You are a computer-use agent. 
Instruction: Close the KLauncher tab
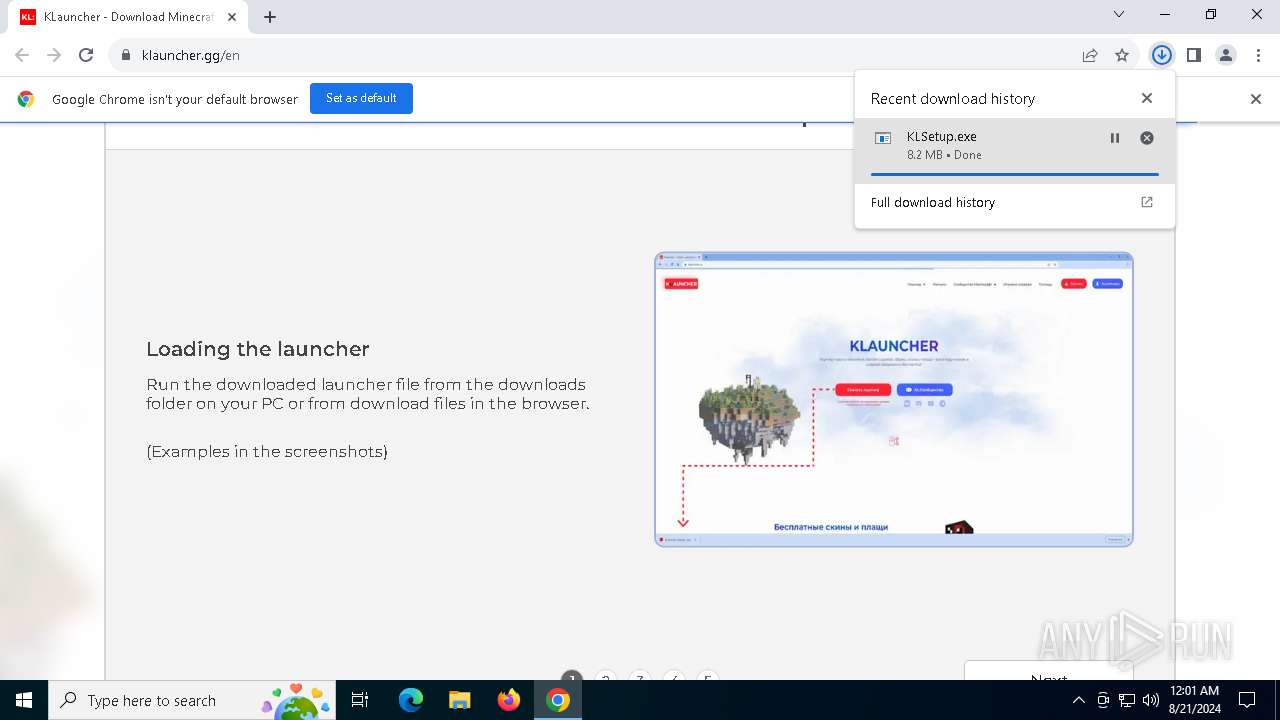[x=232, y=17]
